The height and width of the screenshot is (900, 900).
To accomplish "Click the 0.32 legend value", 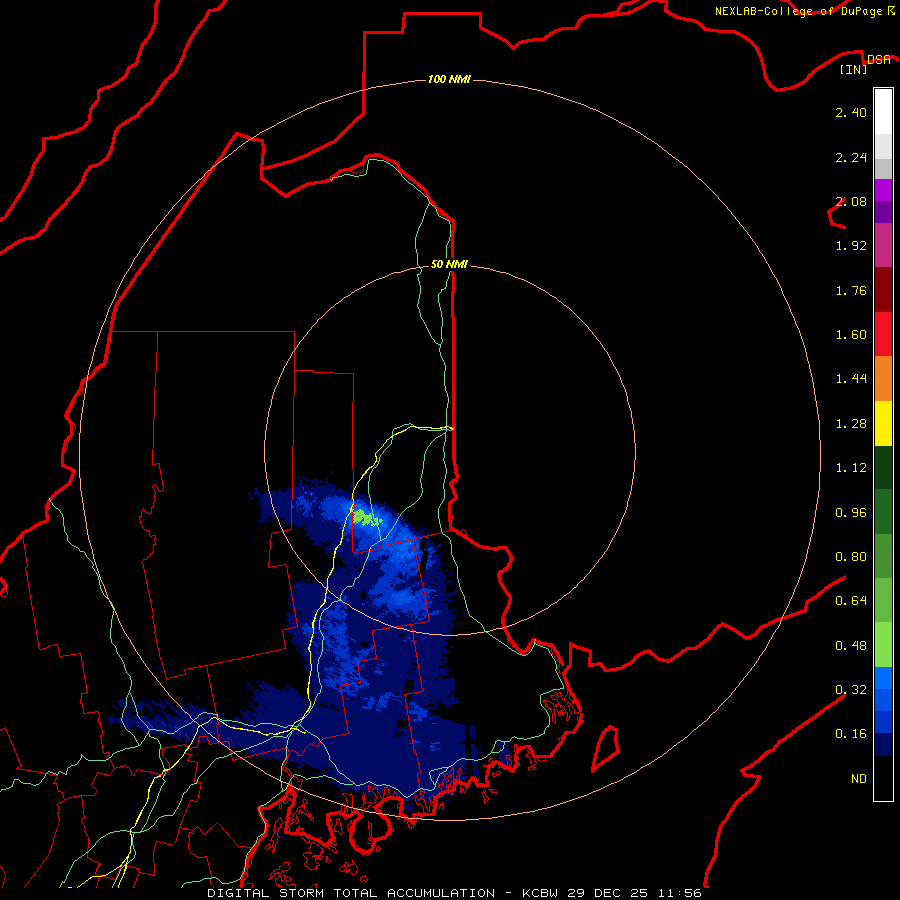I will click(x=851, y=690).
